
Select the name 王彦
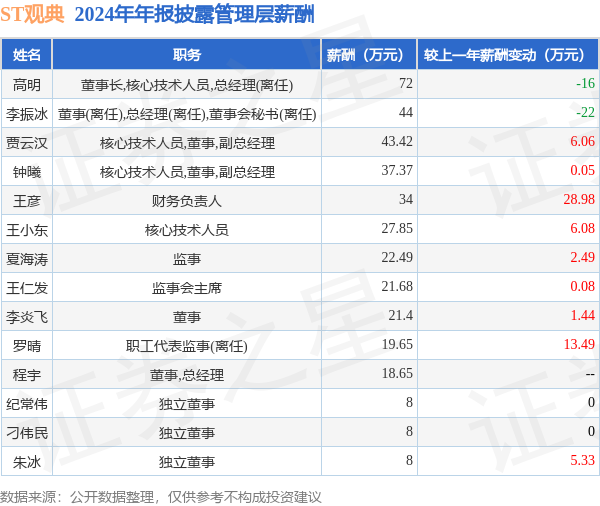(x=27, y=201)
